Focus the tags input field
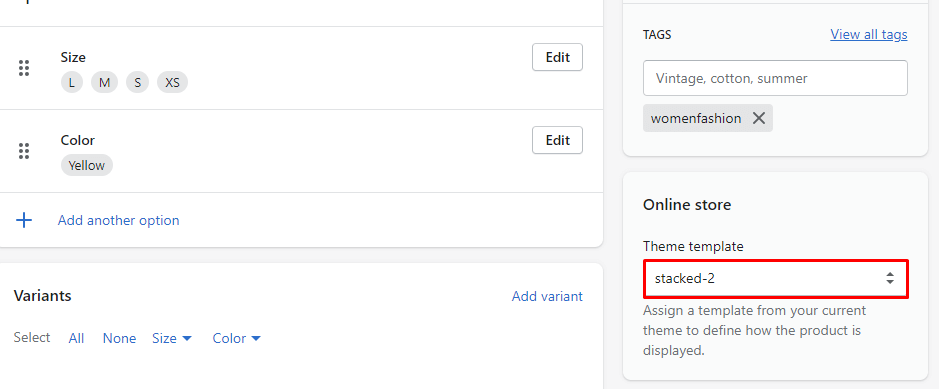 click(x=775, y=78)
